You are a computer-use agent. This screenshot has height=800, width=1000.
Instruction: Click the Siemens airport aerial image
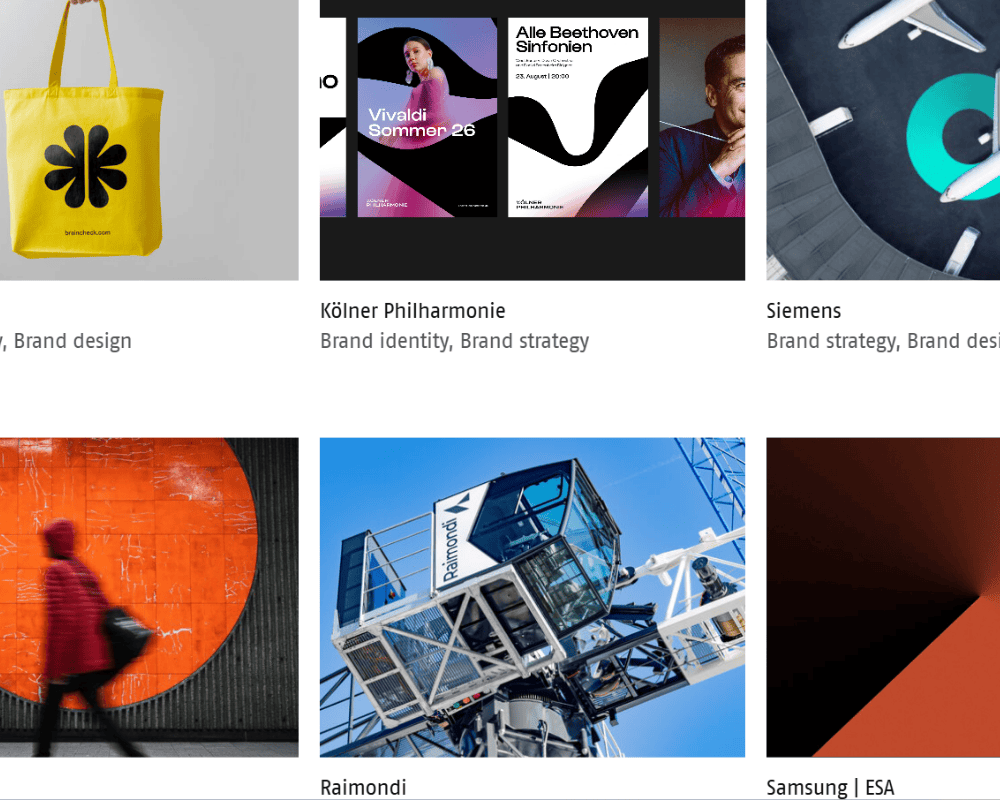tap(883, 140)
